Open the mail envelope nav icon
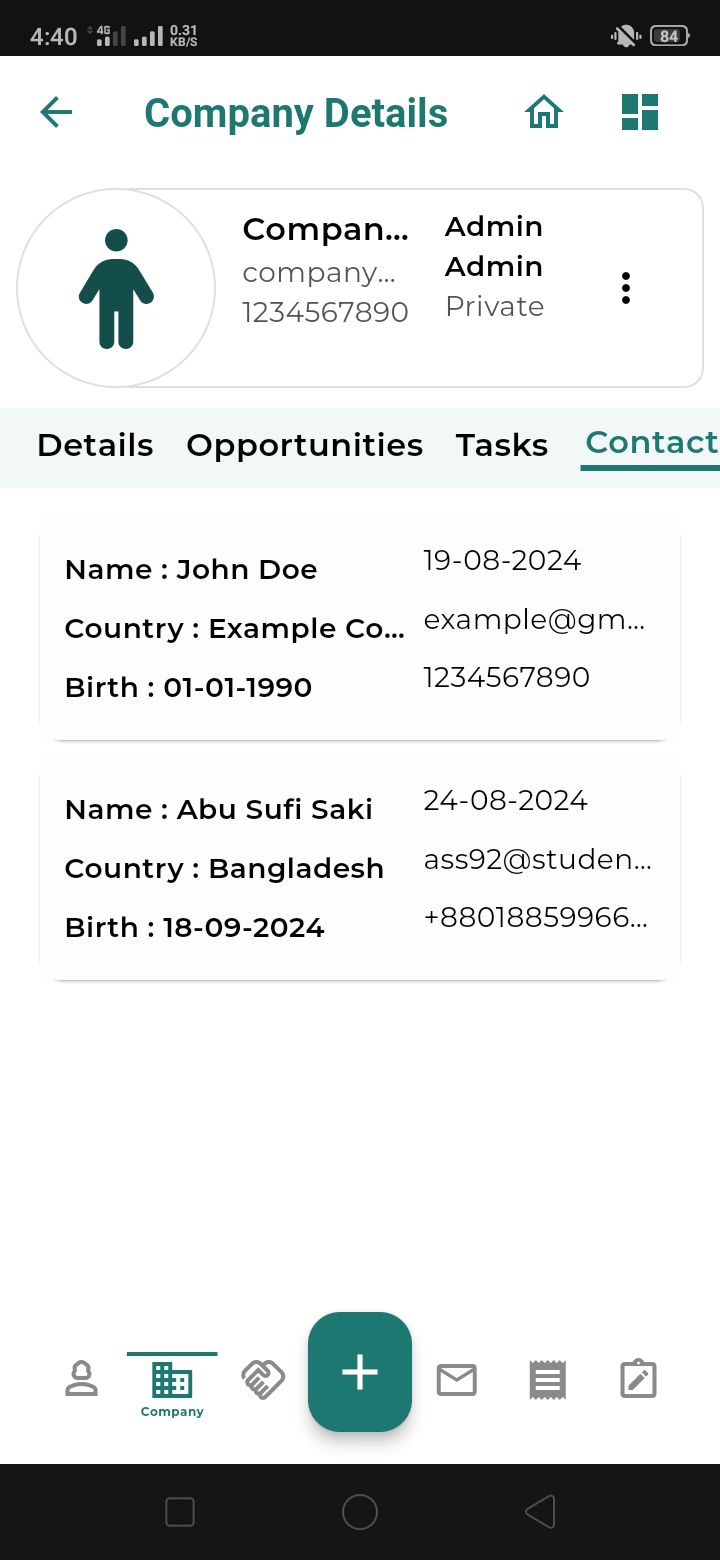 point(457,1379)
